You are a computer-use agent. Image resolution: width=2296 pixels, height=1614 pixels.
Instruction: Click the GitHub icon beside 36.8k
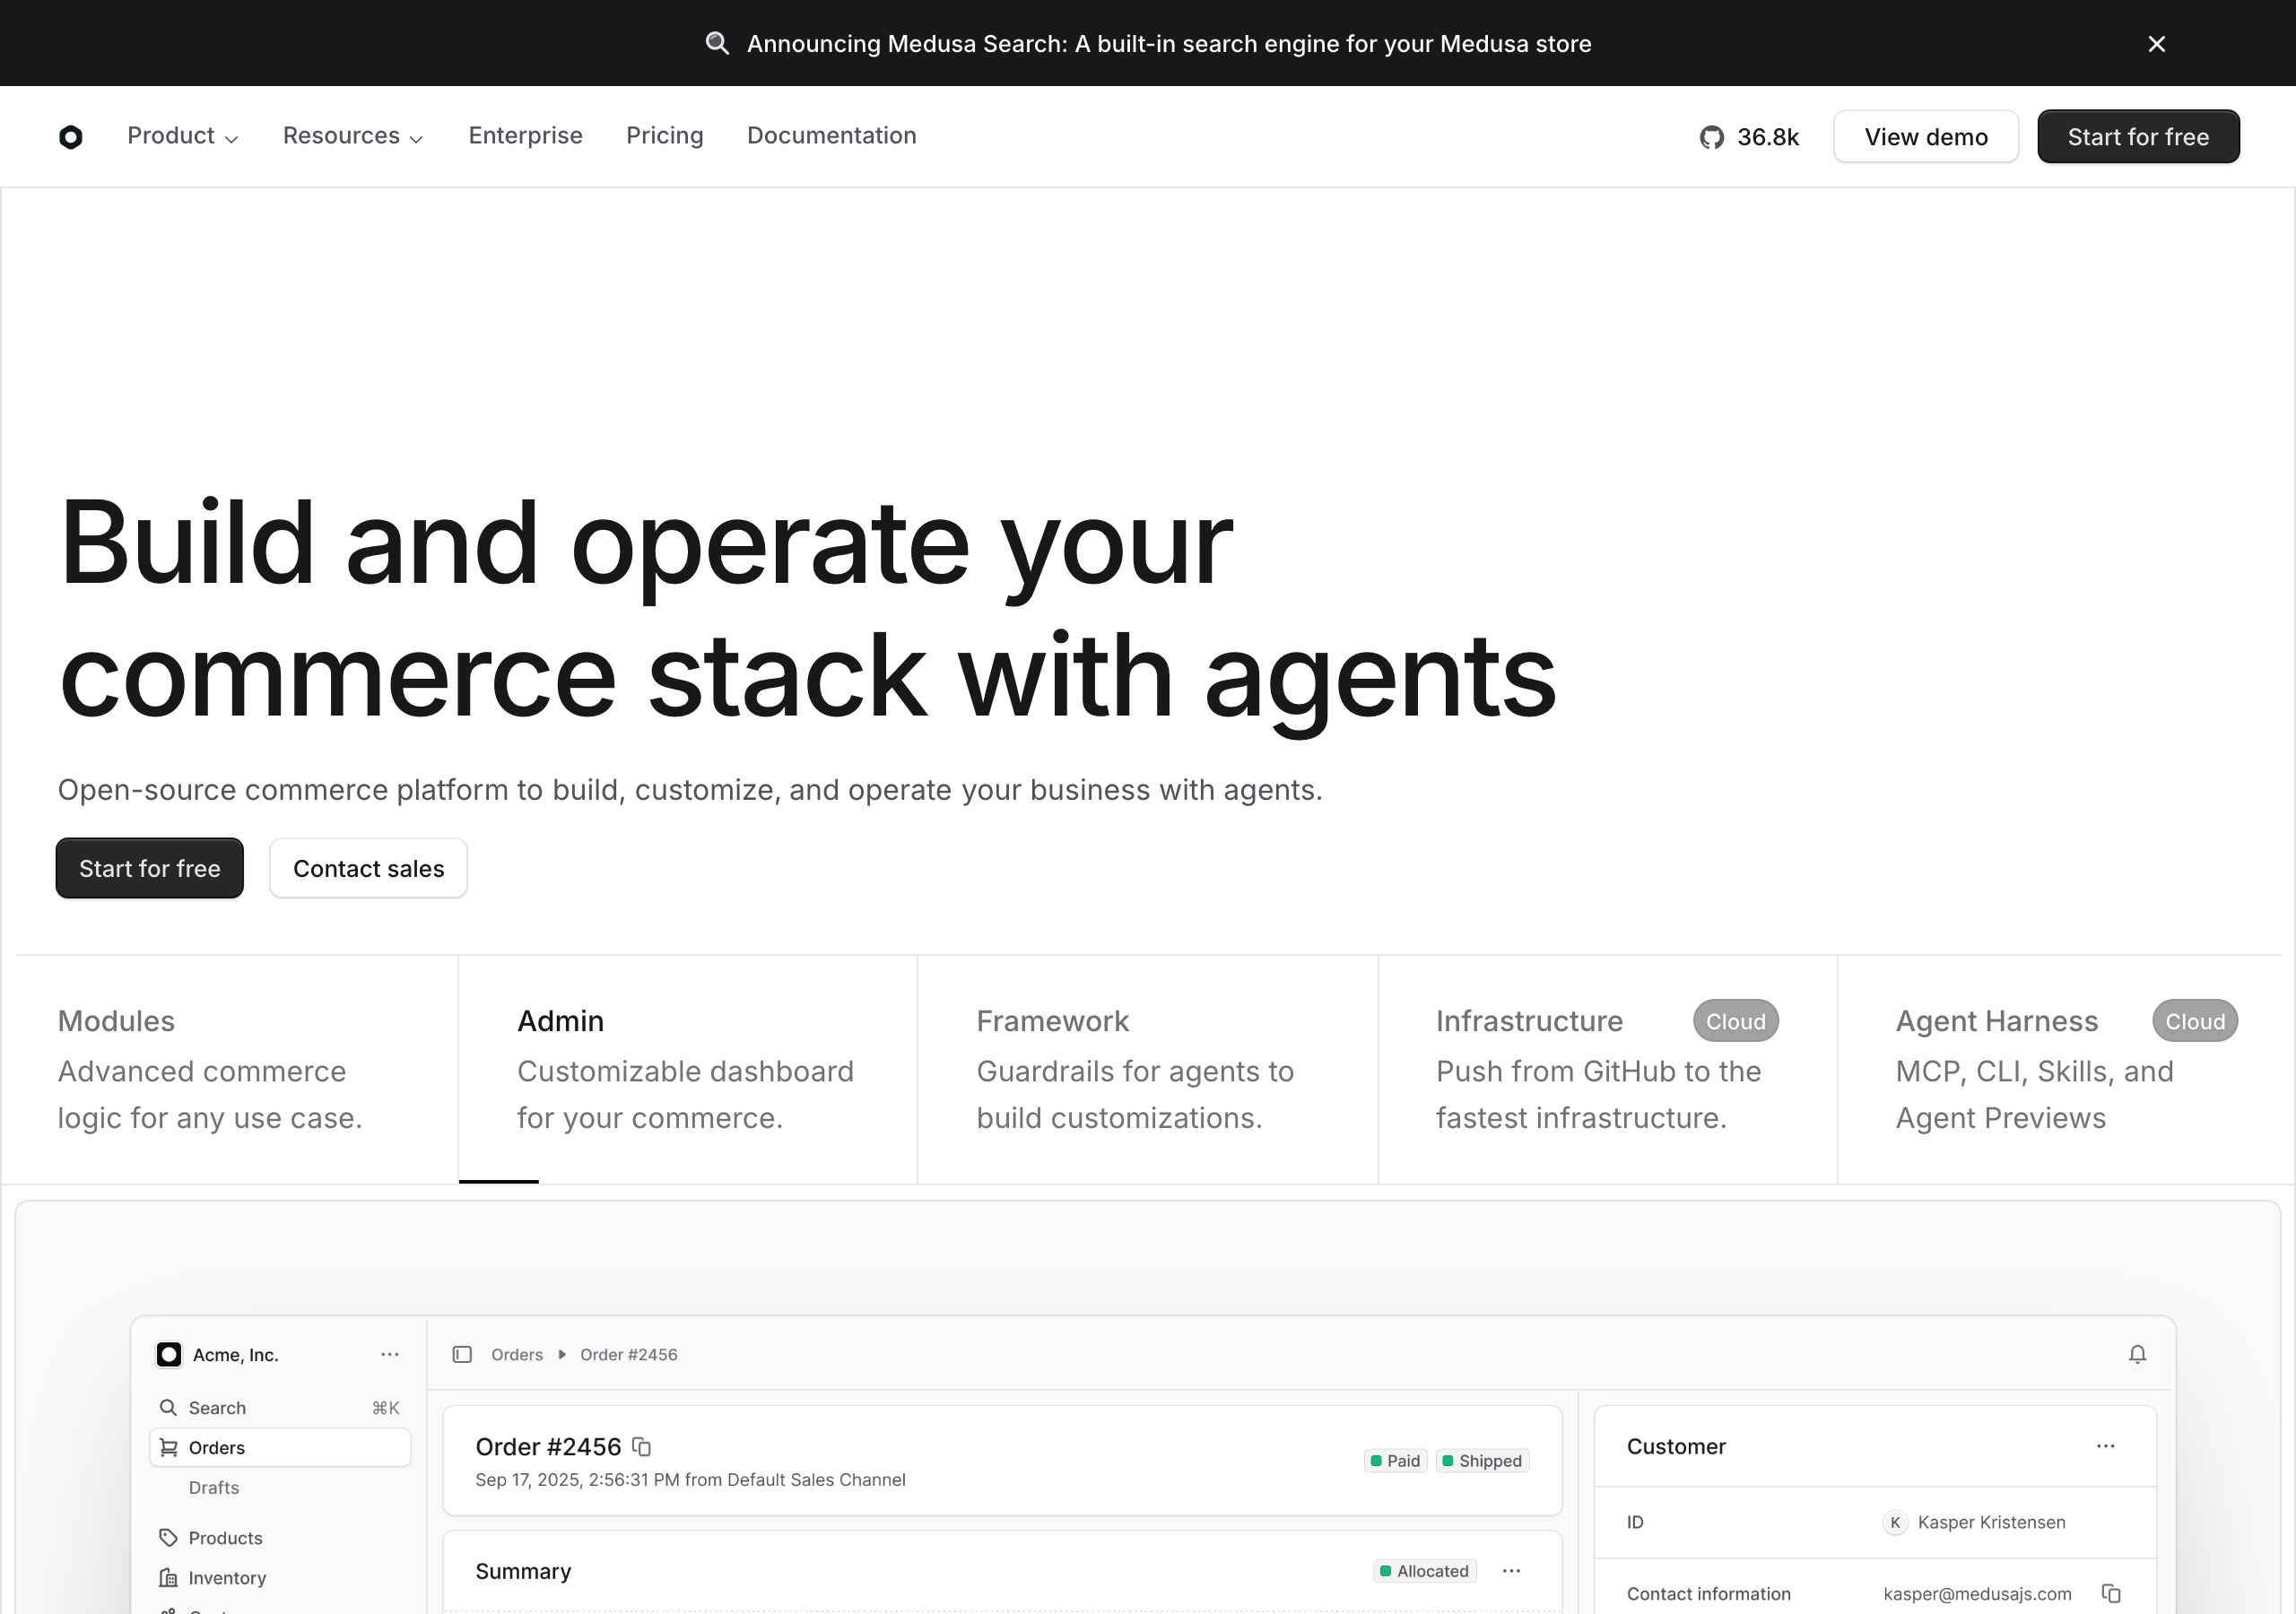(1711, 137)
